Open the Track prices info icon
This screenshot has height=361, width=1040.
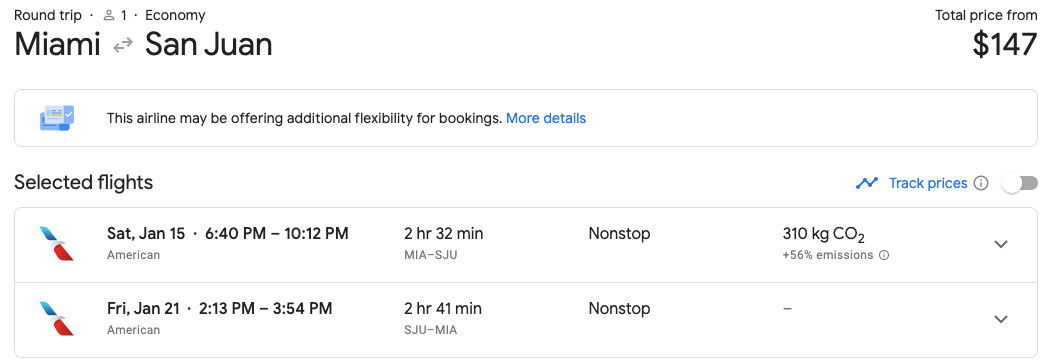click(981, 183)
